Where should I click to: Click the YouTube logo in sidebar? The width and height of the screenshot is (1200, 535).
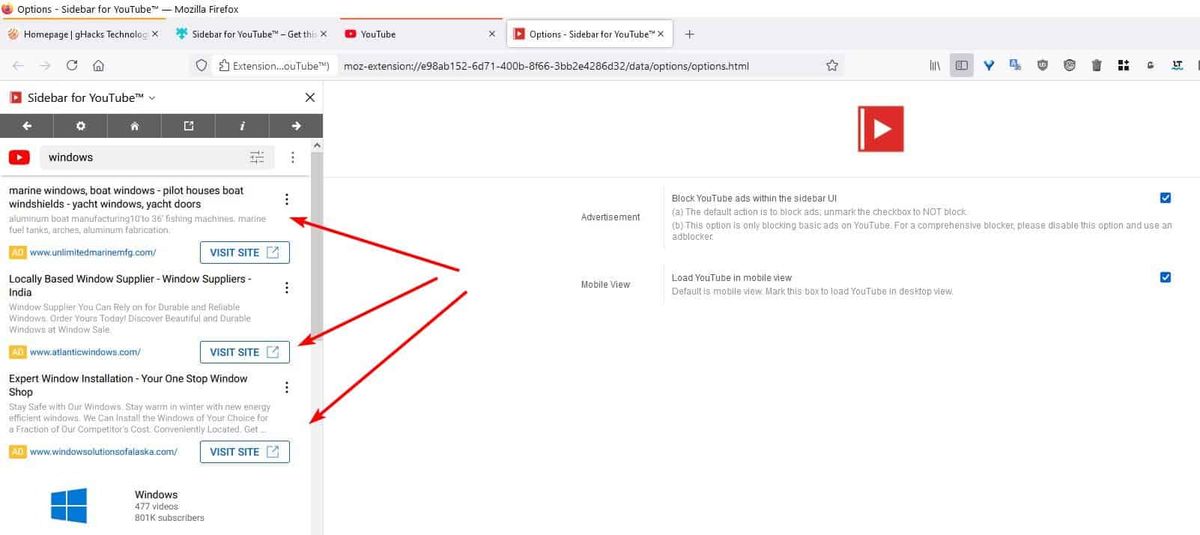(x=19, y=157)
